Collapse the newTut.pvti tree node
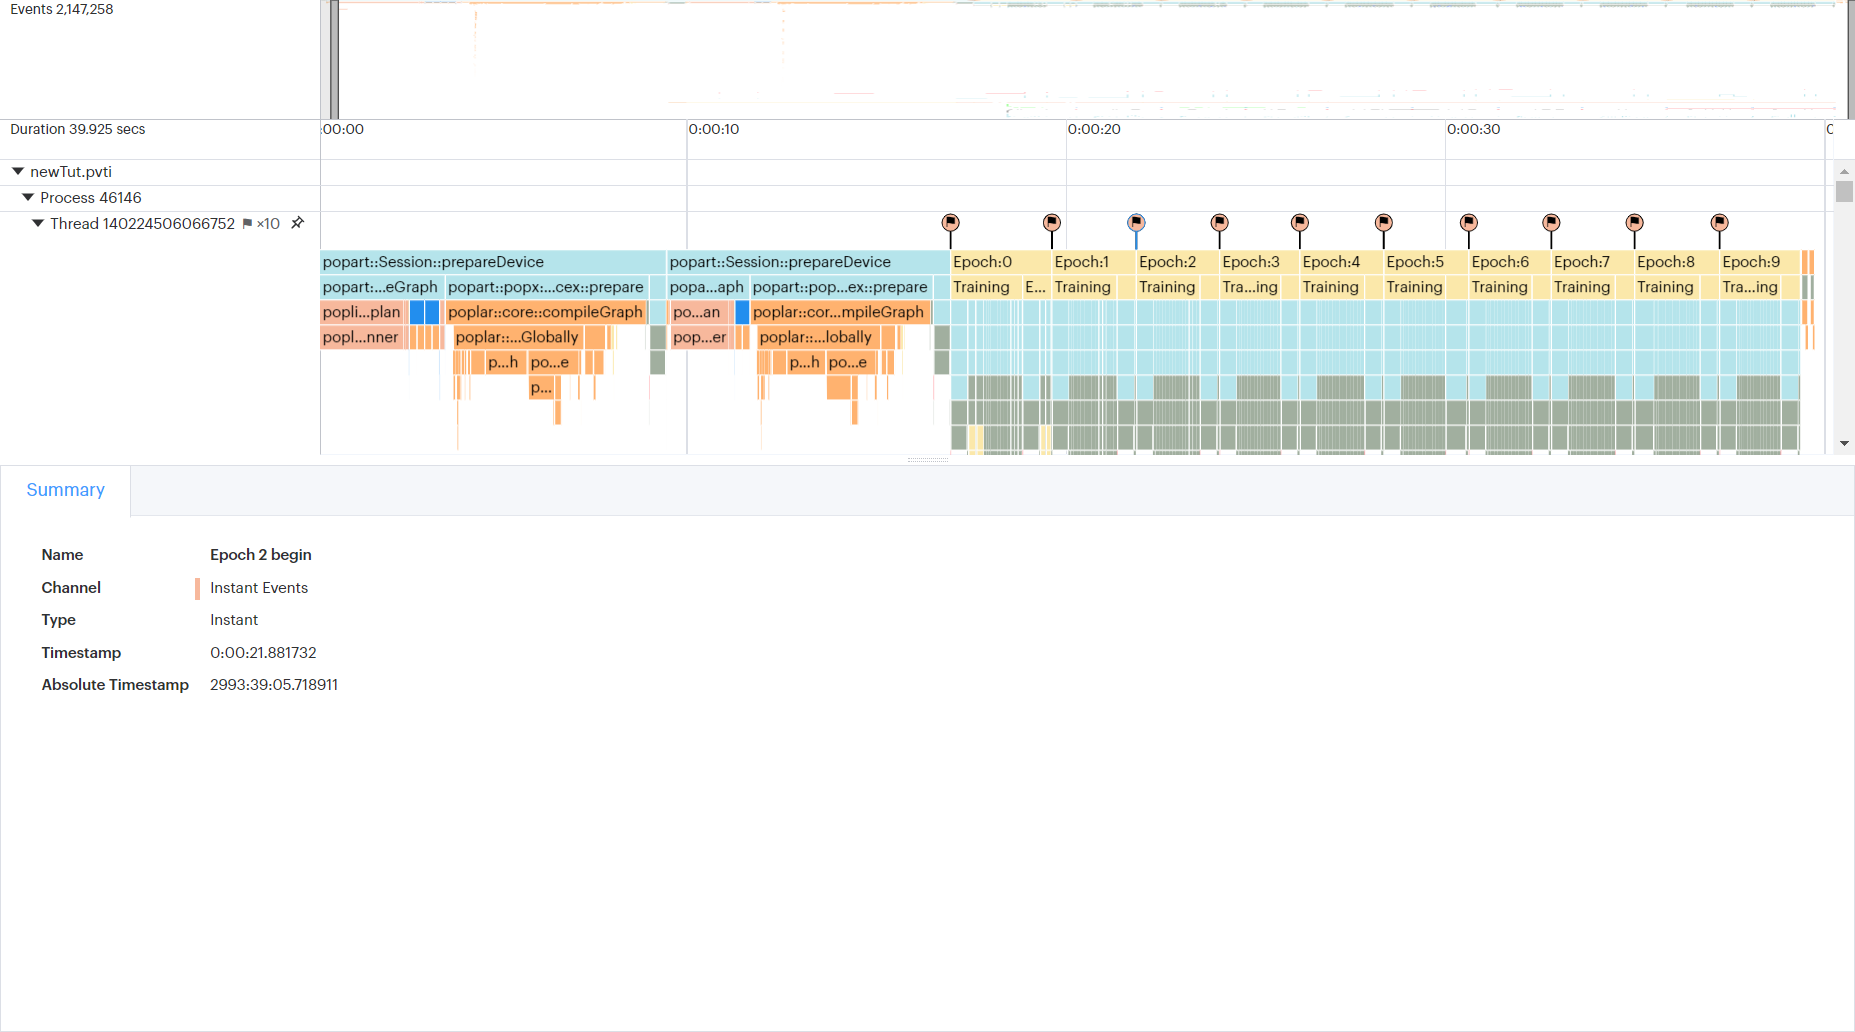Screen dimensions: 1855x1032 pyautogui.click(x=18, y=172)
